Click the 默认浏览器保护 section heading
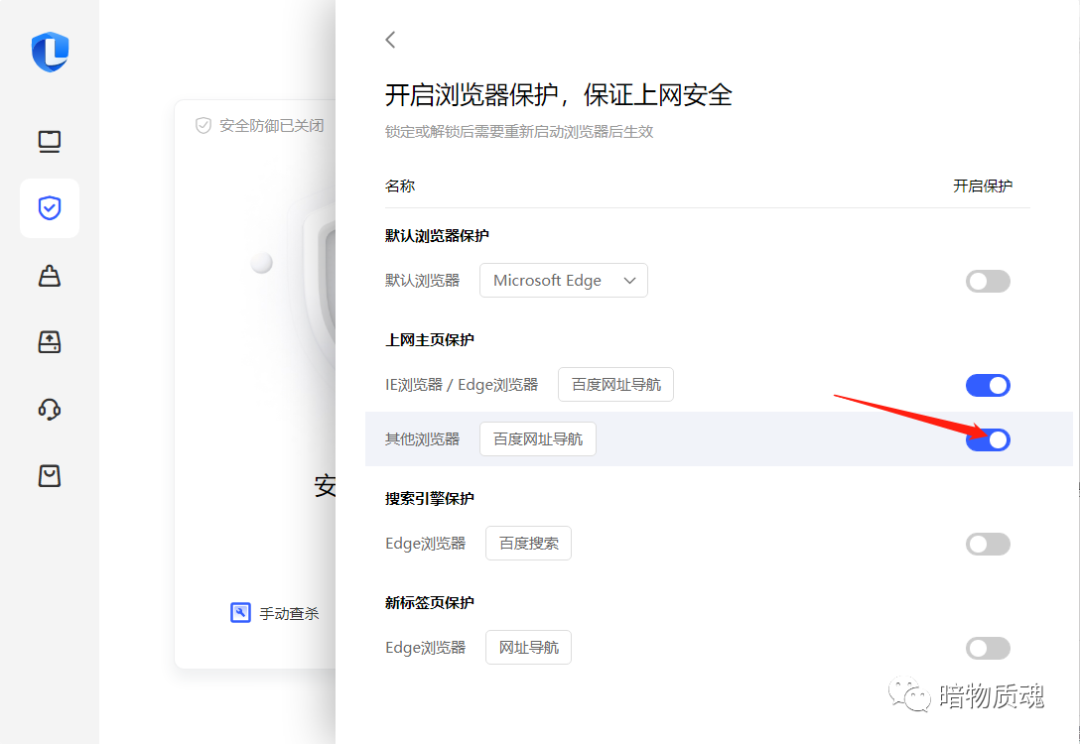Viewport: 1080px width, 744px height. [437, 236]
